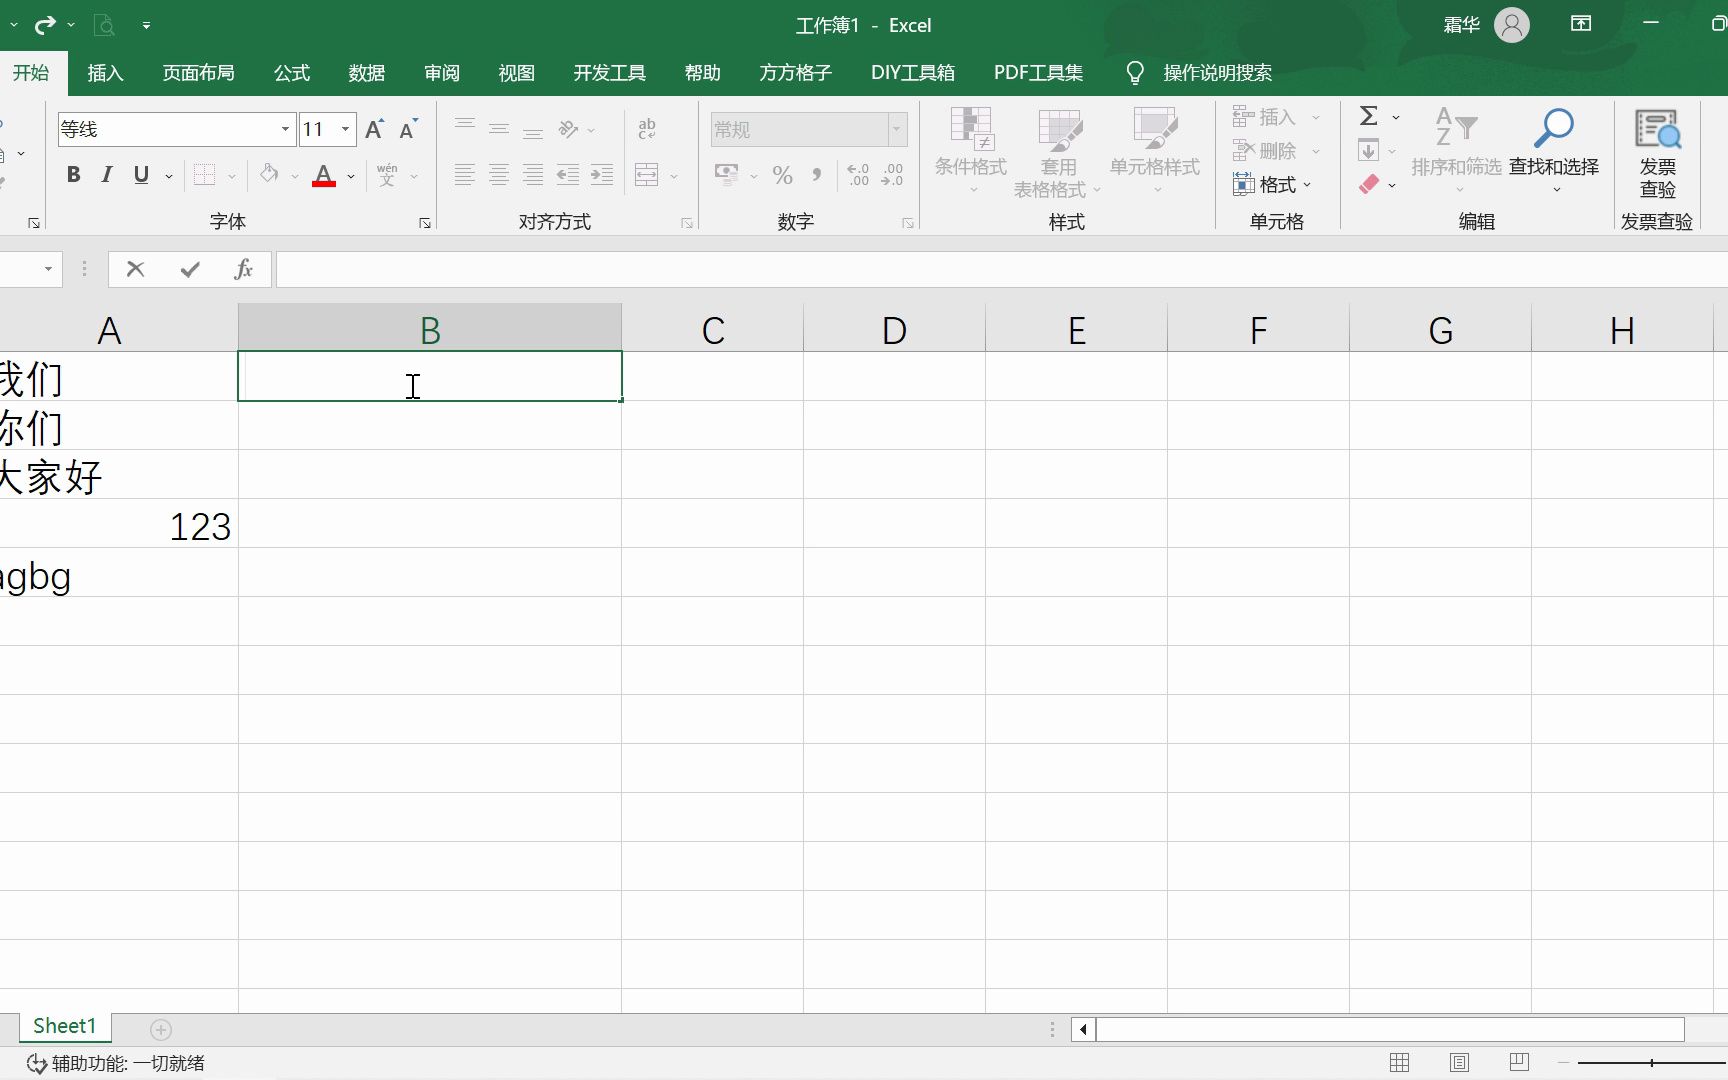The width and height of the screenshot is (1728, 1080).
Task: Open the font size dropdown
Action: click(x=344, y=129)
